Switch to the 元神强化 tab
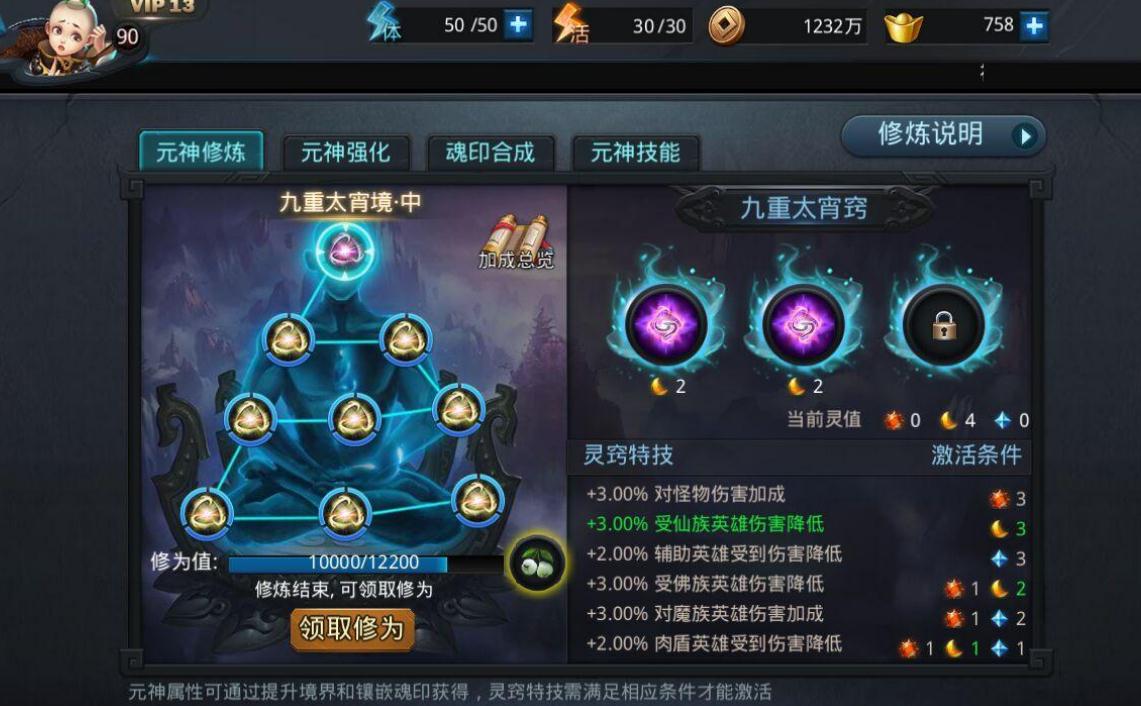This screenshot has height=706, width=1141. tap(346, 152)
